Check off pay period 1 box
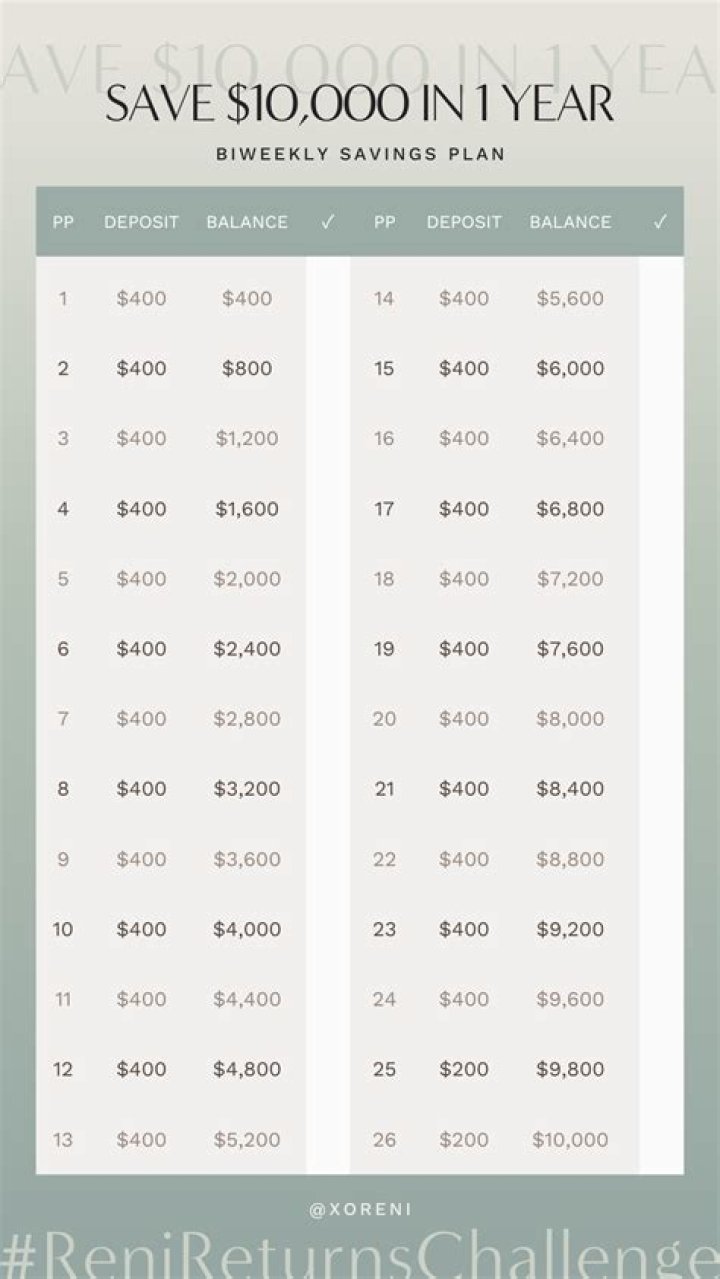Viewport: 720px width, 1279px height. (x=328, y=298)
